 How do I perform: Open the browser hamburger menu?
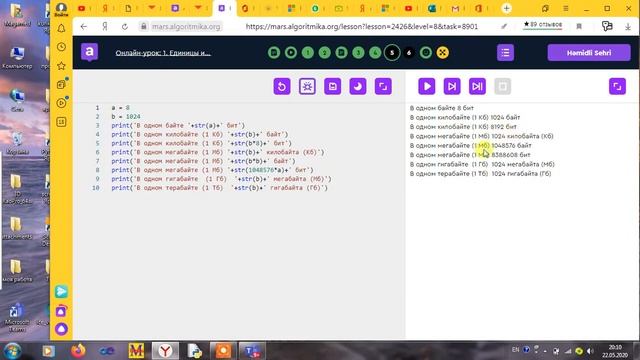pos(565,9)
